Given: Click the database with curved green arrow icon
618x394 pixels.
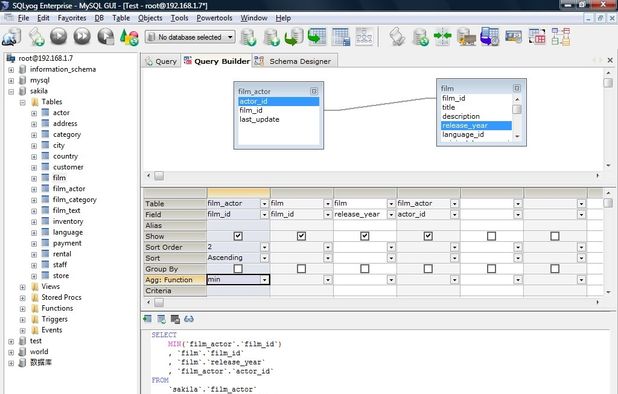Looking at the screenshot, I should click(x=294, y=37).
